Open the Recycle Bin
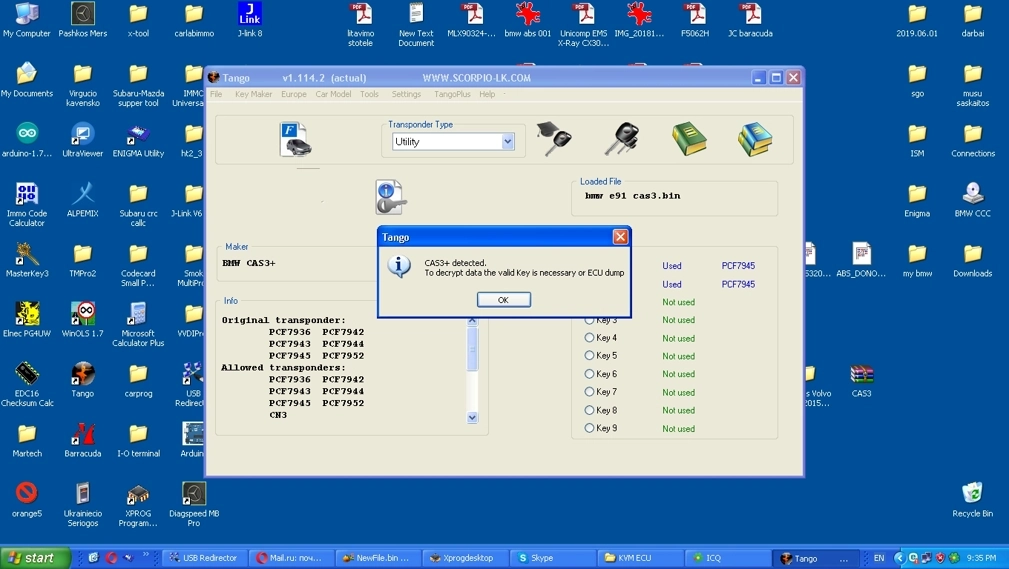 972,499
